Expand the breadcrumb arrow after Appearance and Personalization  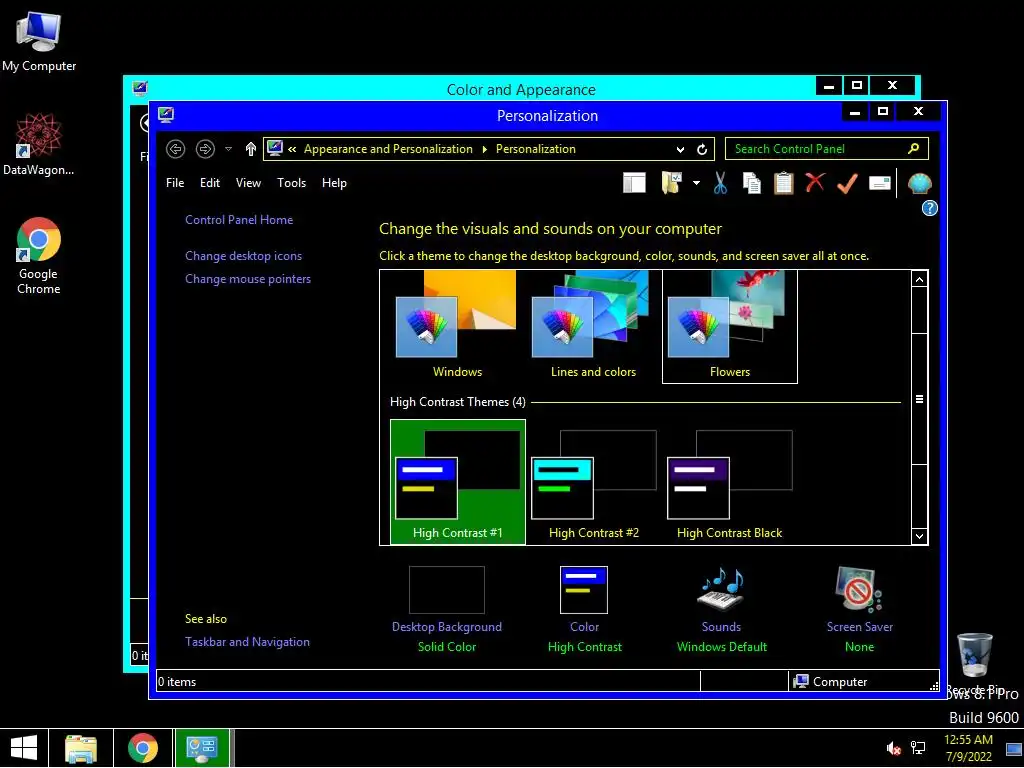(485, 149)
